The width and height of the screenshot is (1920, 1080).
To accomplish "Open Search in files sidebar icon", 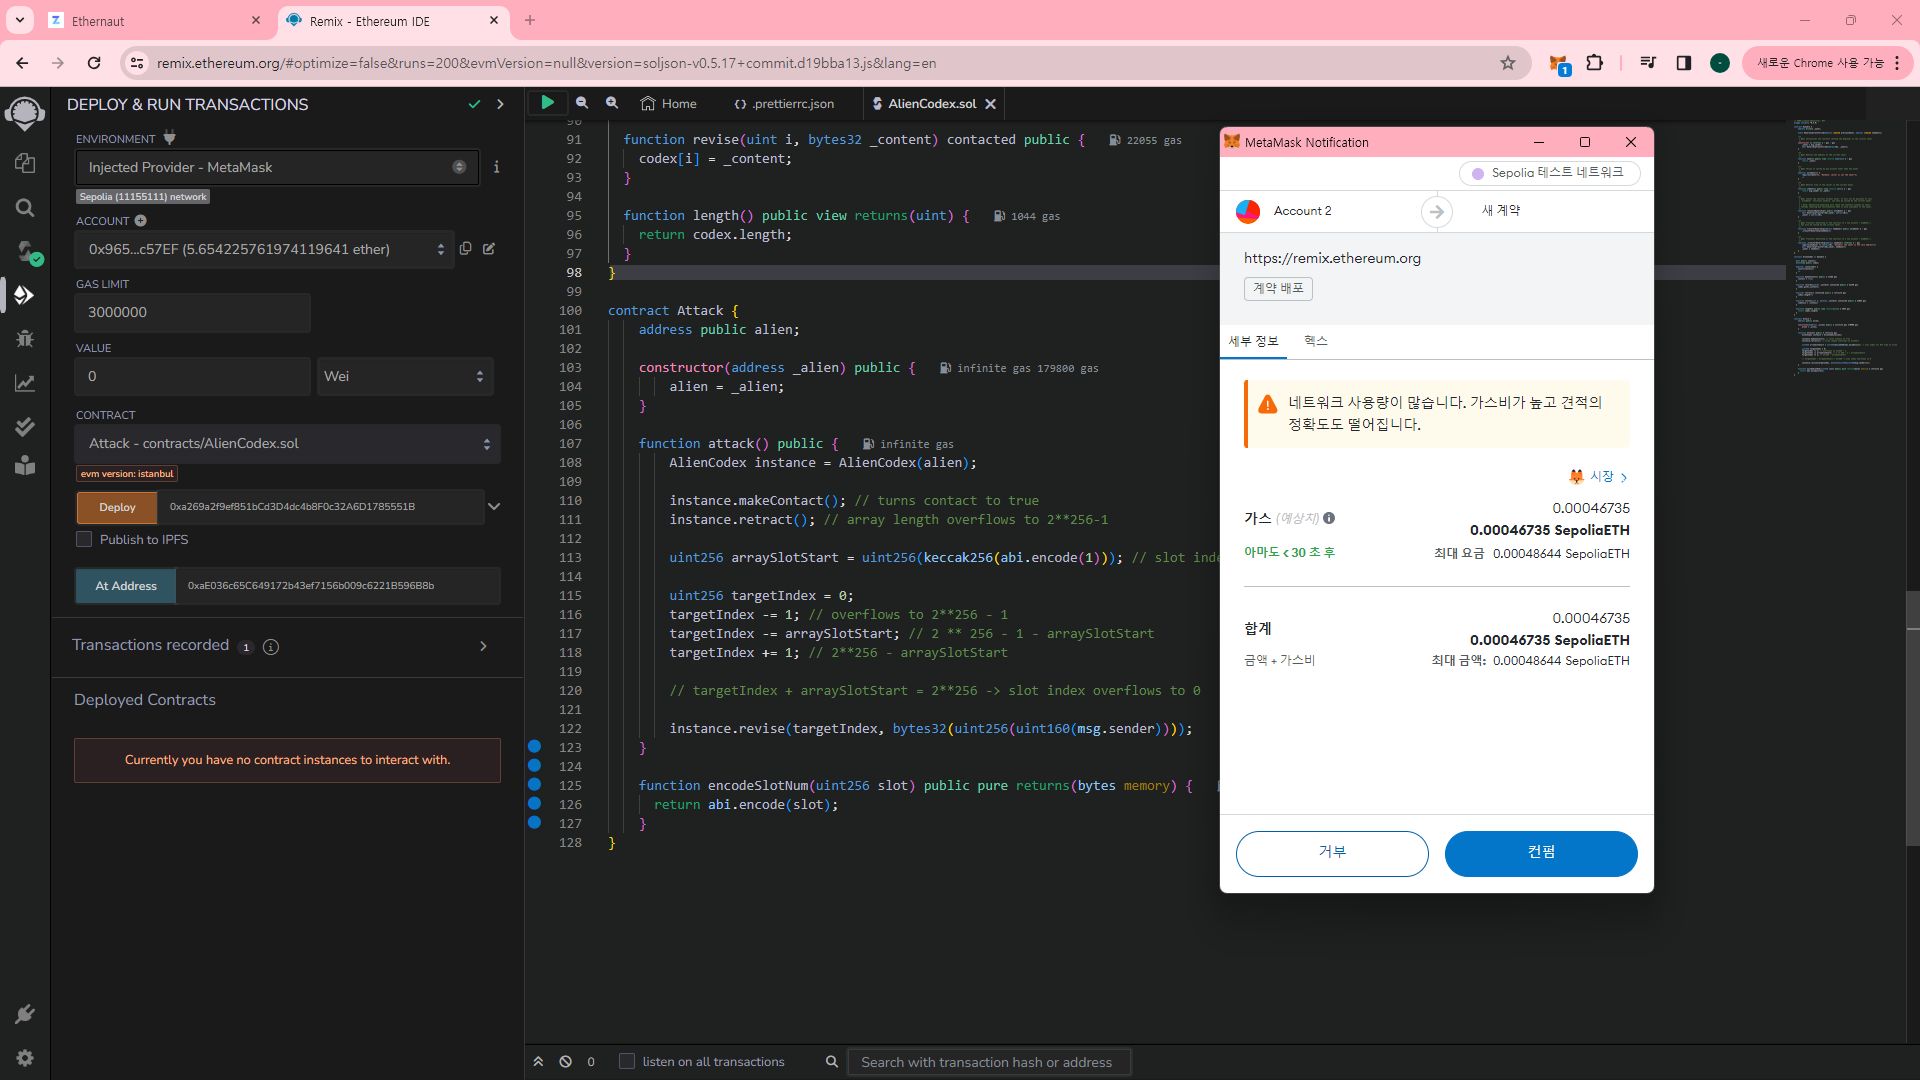I will click(x=25, y=207).
